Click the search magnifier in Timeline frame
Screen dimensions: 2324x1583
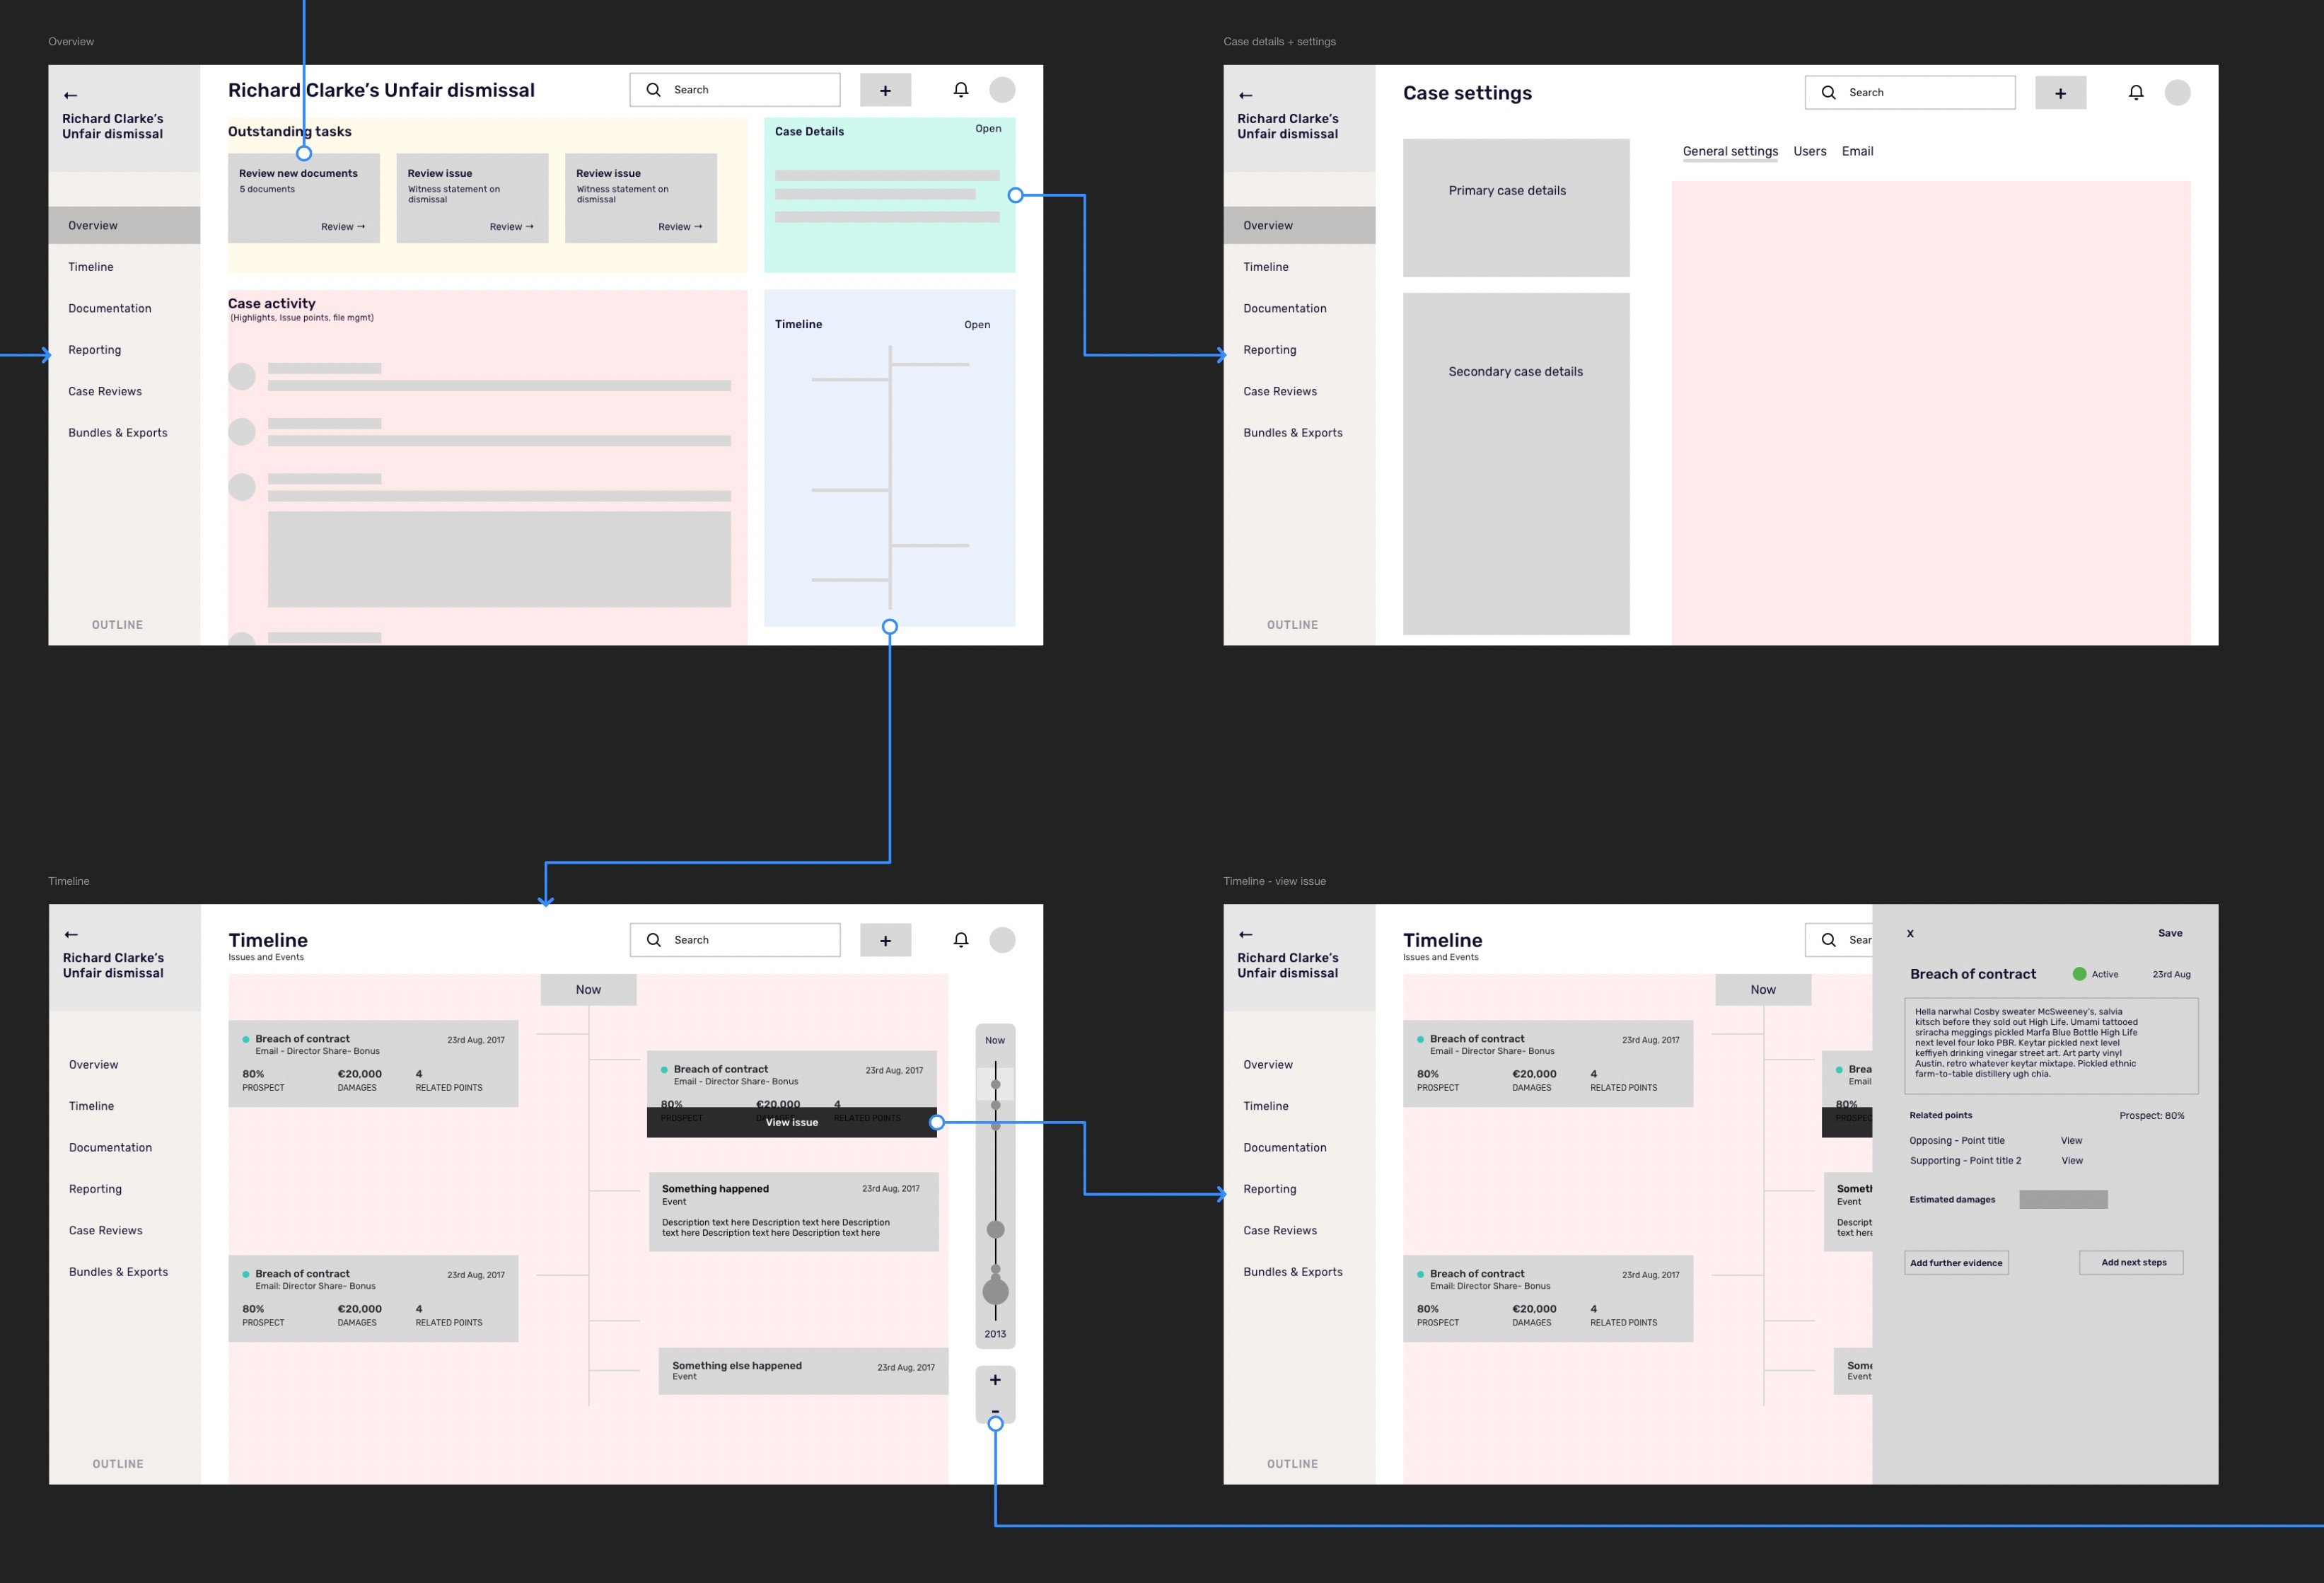654,940
